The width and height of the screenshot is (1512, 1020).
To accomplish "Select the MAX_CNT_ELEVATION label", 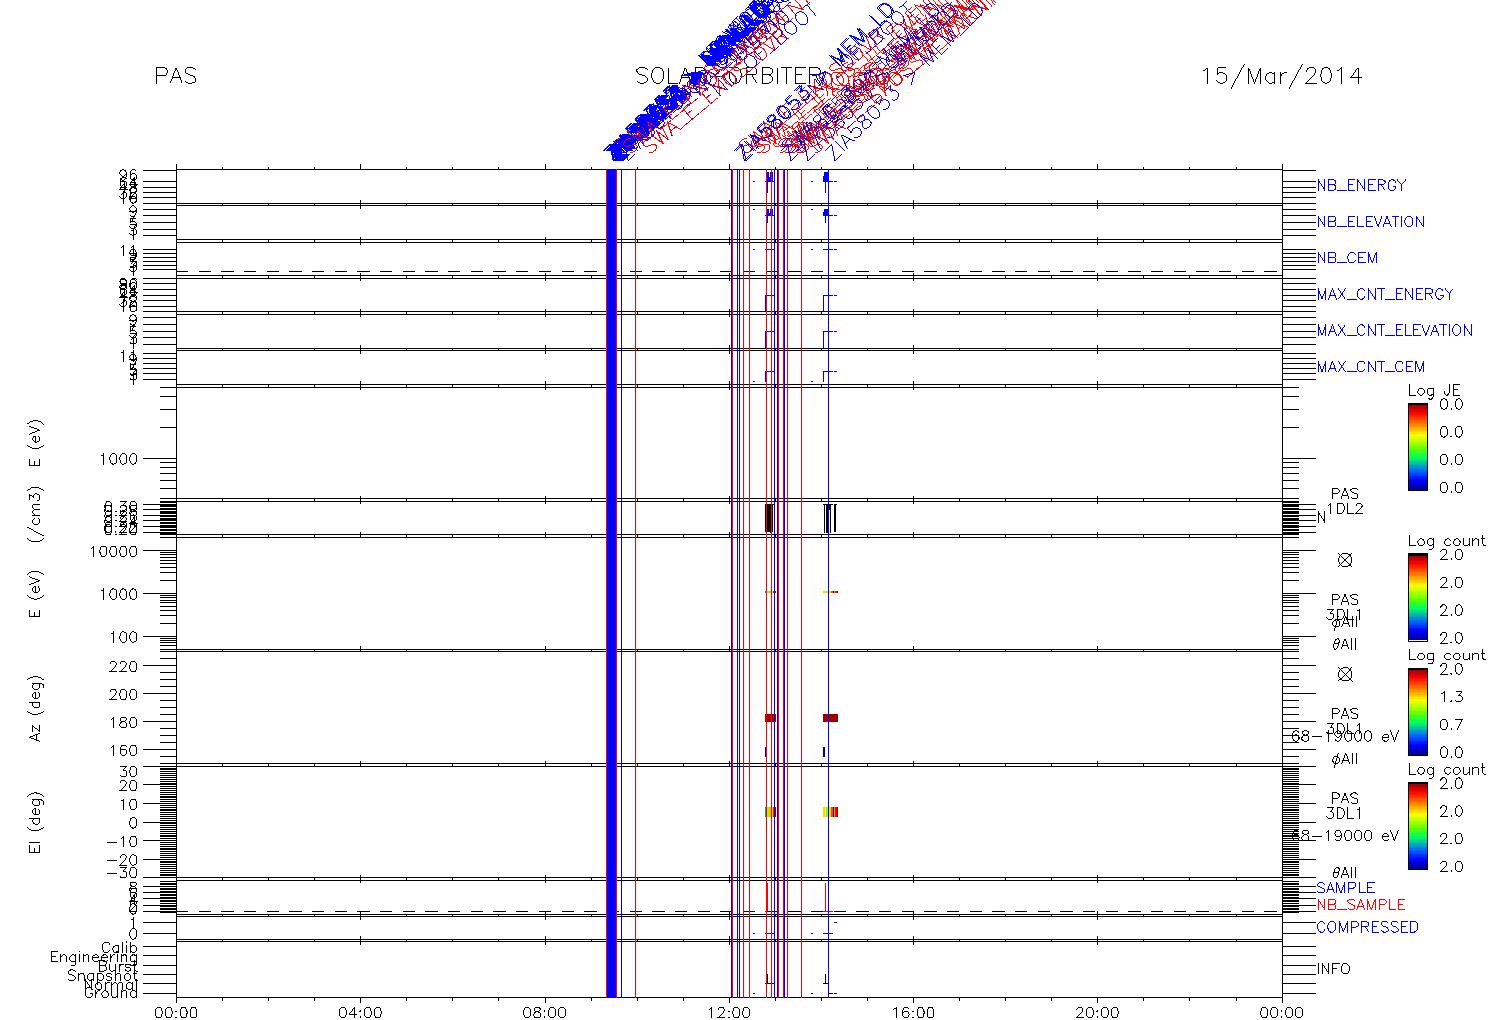I will [x=1394, y=330].
